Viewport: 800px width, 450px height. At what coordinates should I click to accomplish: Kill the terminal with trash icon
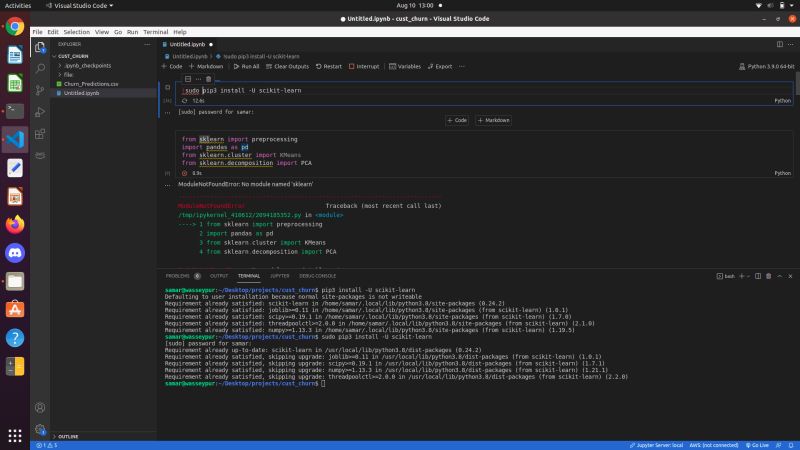click(768, 276)
